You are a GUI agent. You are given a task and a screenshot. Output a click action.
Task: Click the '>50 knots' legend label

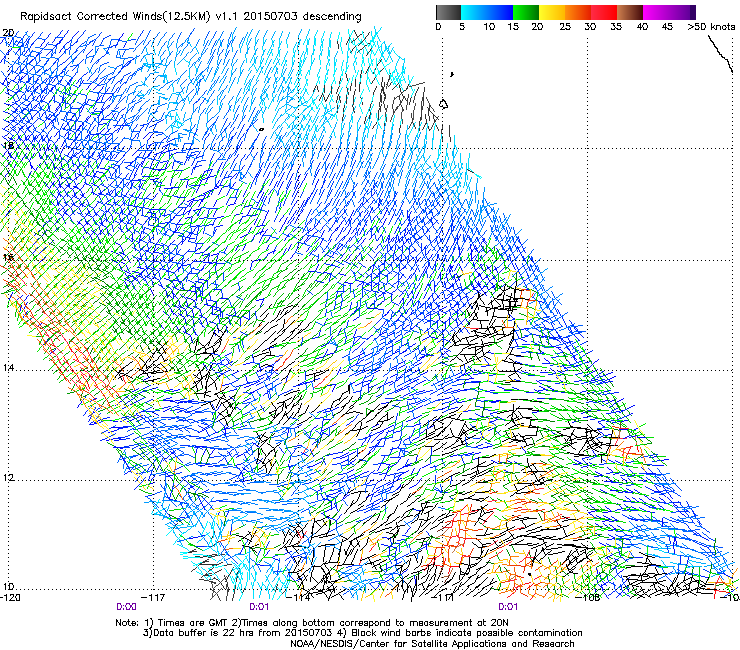click(711, 27)
